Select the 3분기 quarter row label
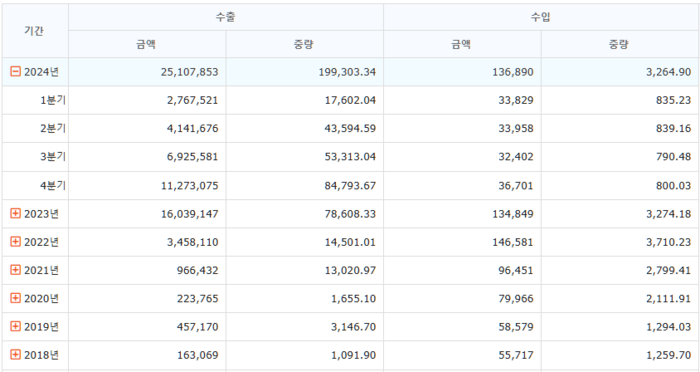The width and height of the screenshot is (700, 372). pyautogui.click(x=53, y=157)
